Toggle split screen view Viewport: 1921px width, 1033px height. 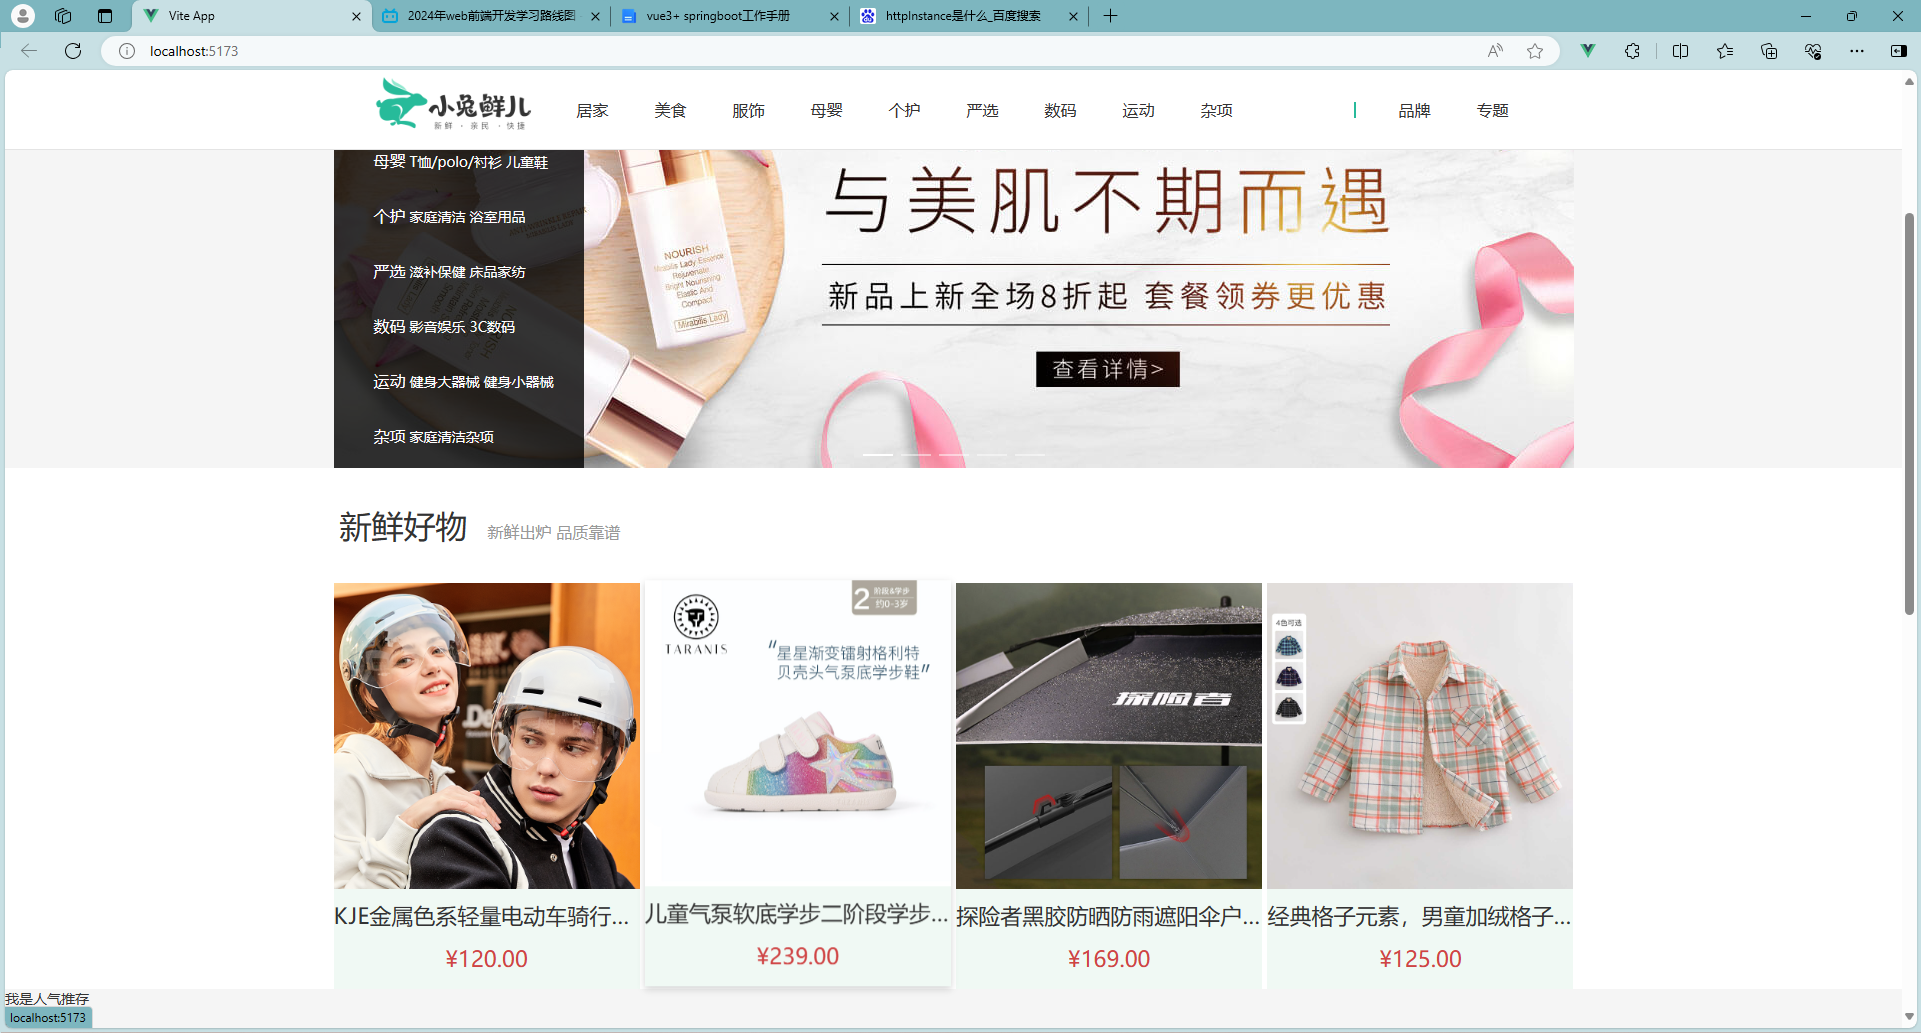(x=1680, y=51)
